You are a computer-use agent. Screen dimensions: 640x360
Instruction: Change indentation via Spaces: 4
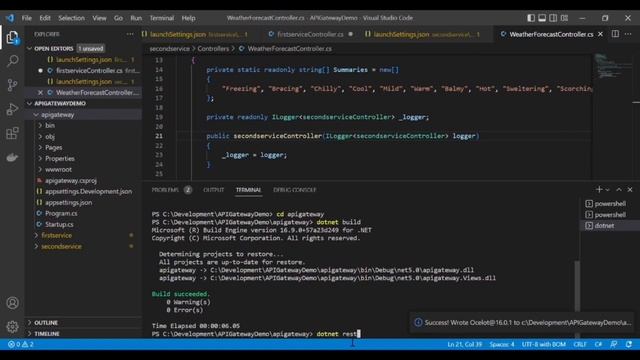point(502,344)
